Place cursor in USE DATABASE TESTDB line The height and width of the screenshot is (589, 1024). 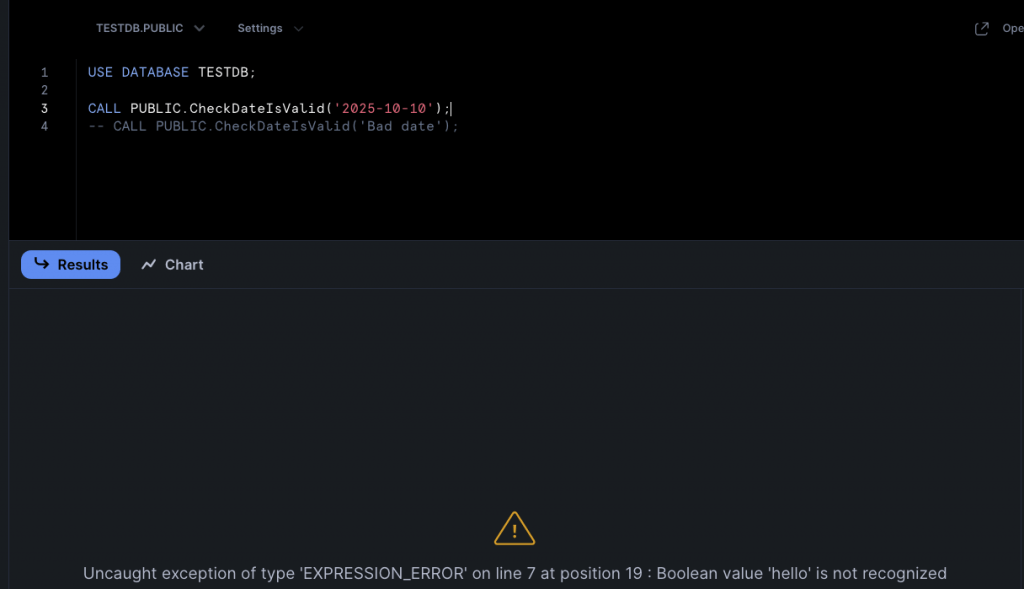(172, 73)
